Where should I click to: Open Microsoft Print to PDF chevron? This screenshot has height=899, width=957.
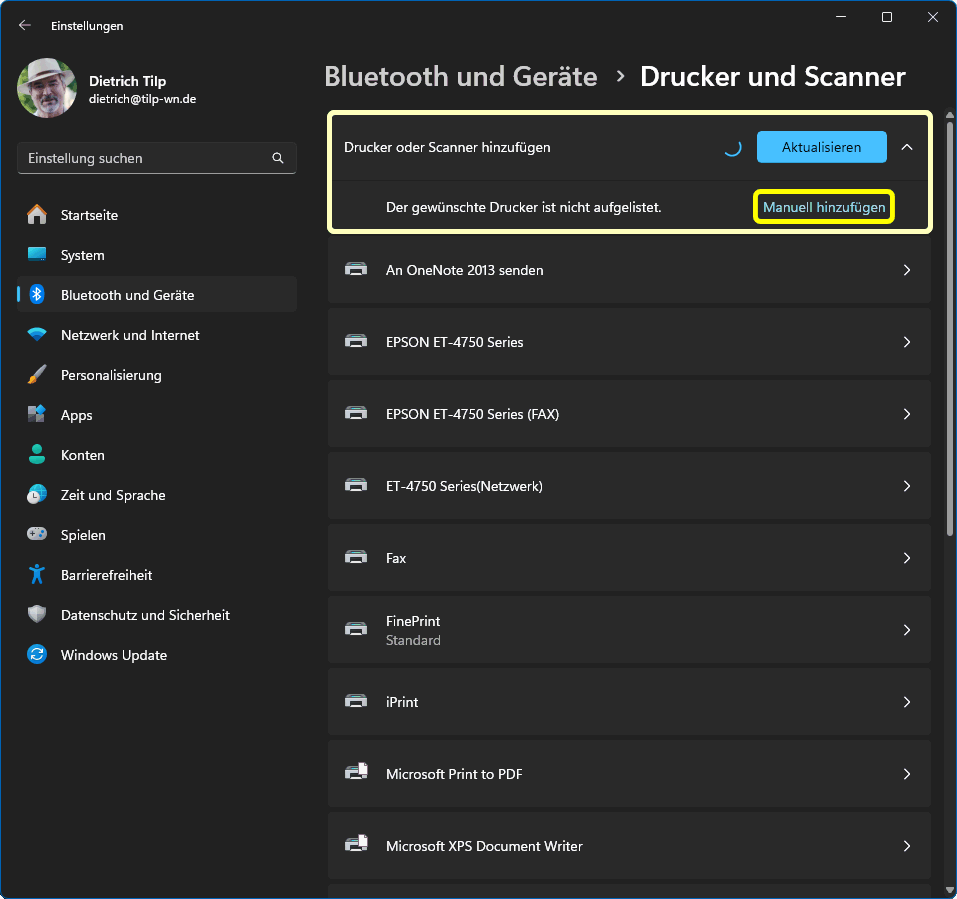907,774
